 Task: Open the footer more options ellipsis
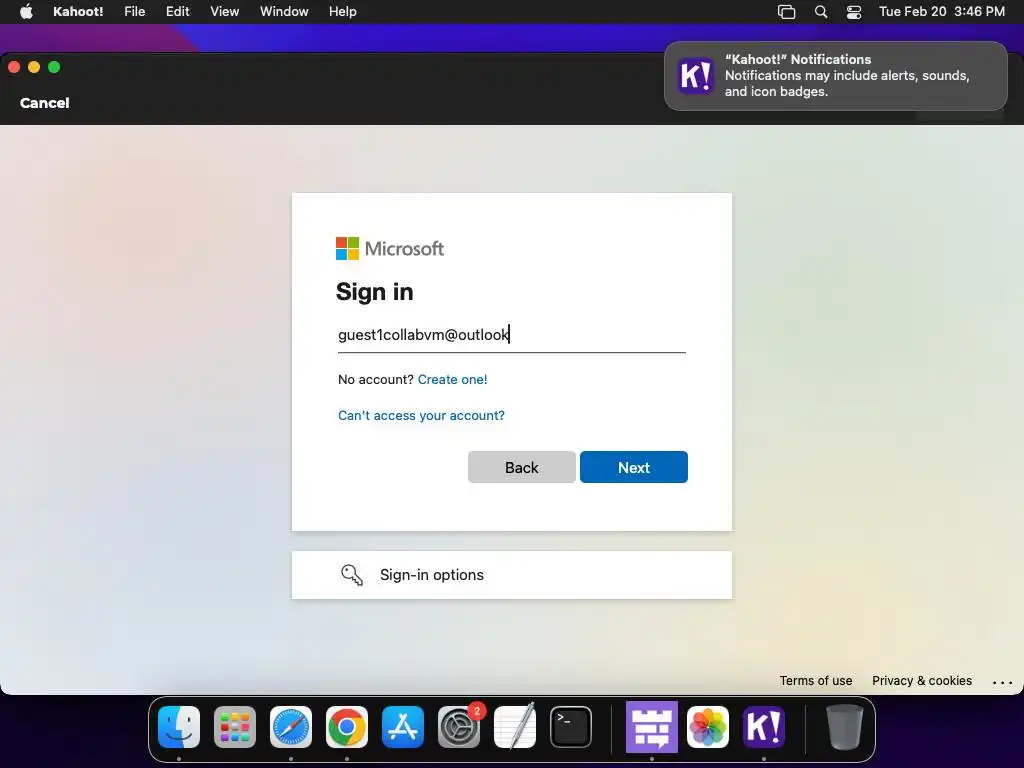(x=1002, y=682)
